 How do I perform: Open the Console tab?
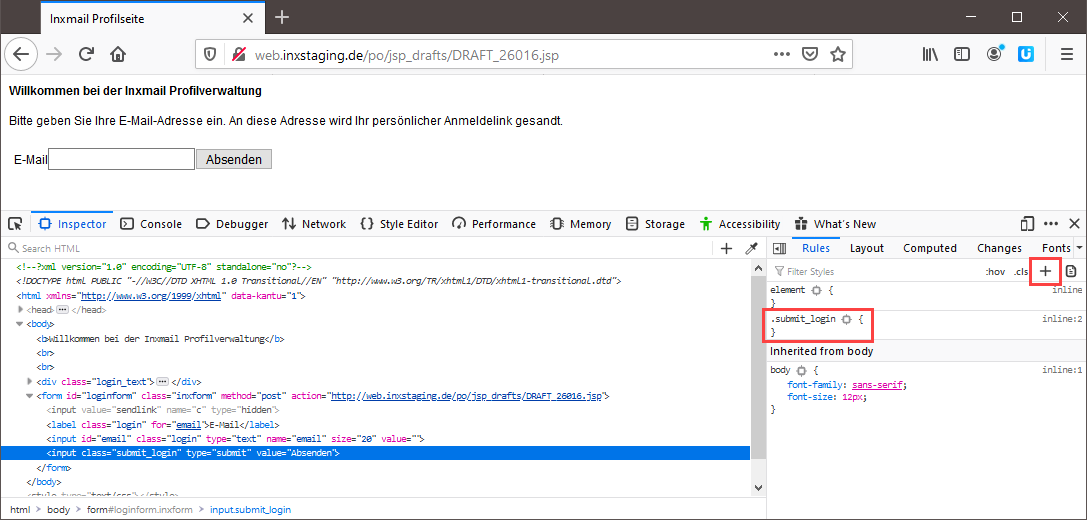click(150, 224)
